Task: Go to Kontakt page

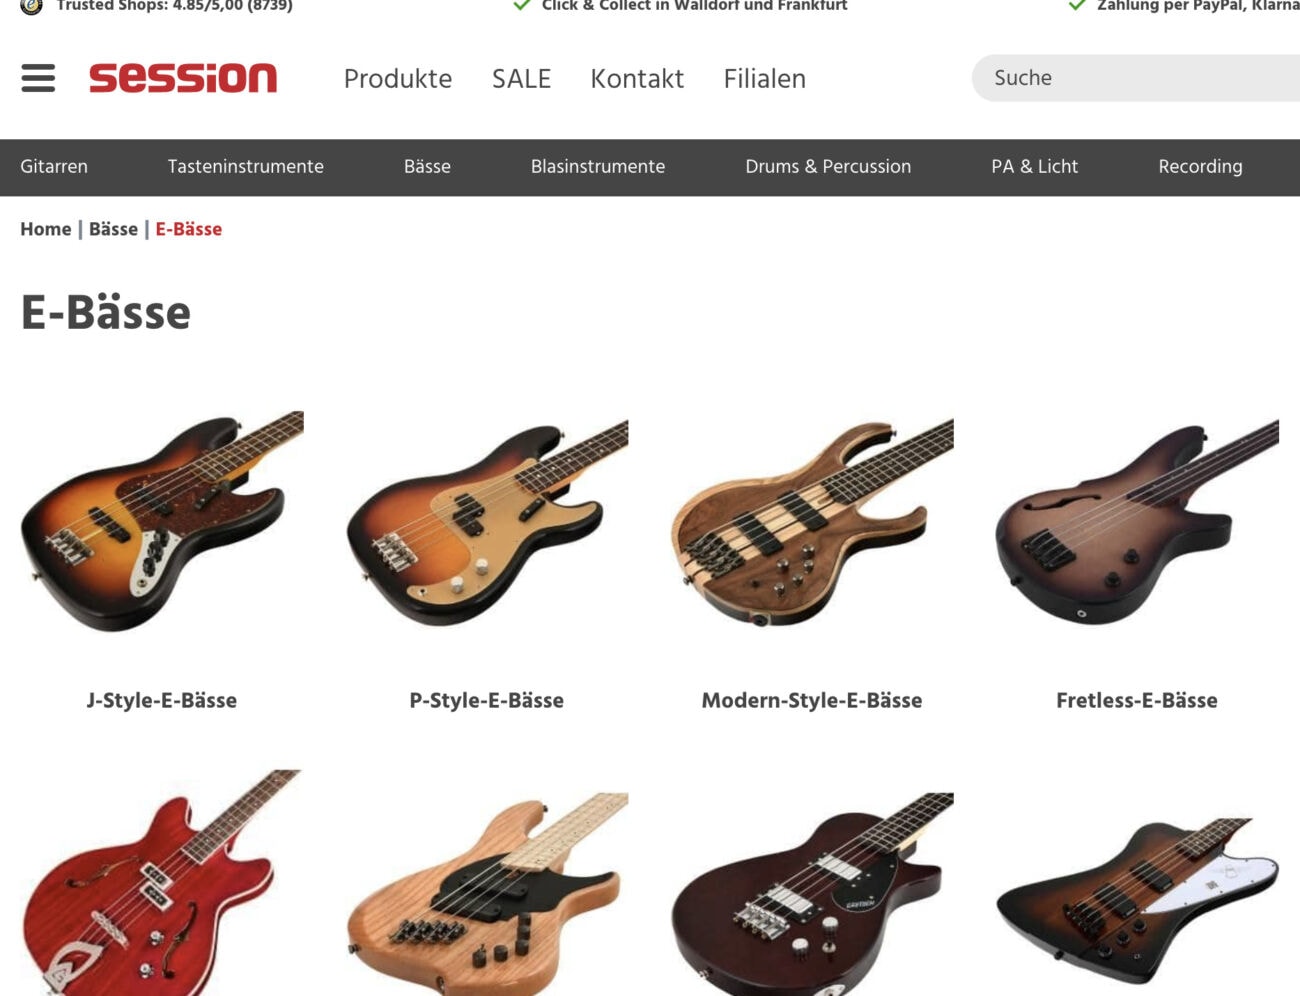Action: (637, 78)
